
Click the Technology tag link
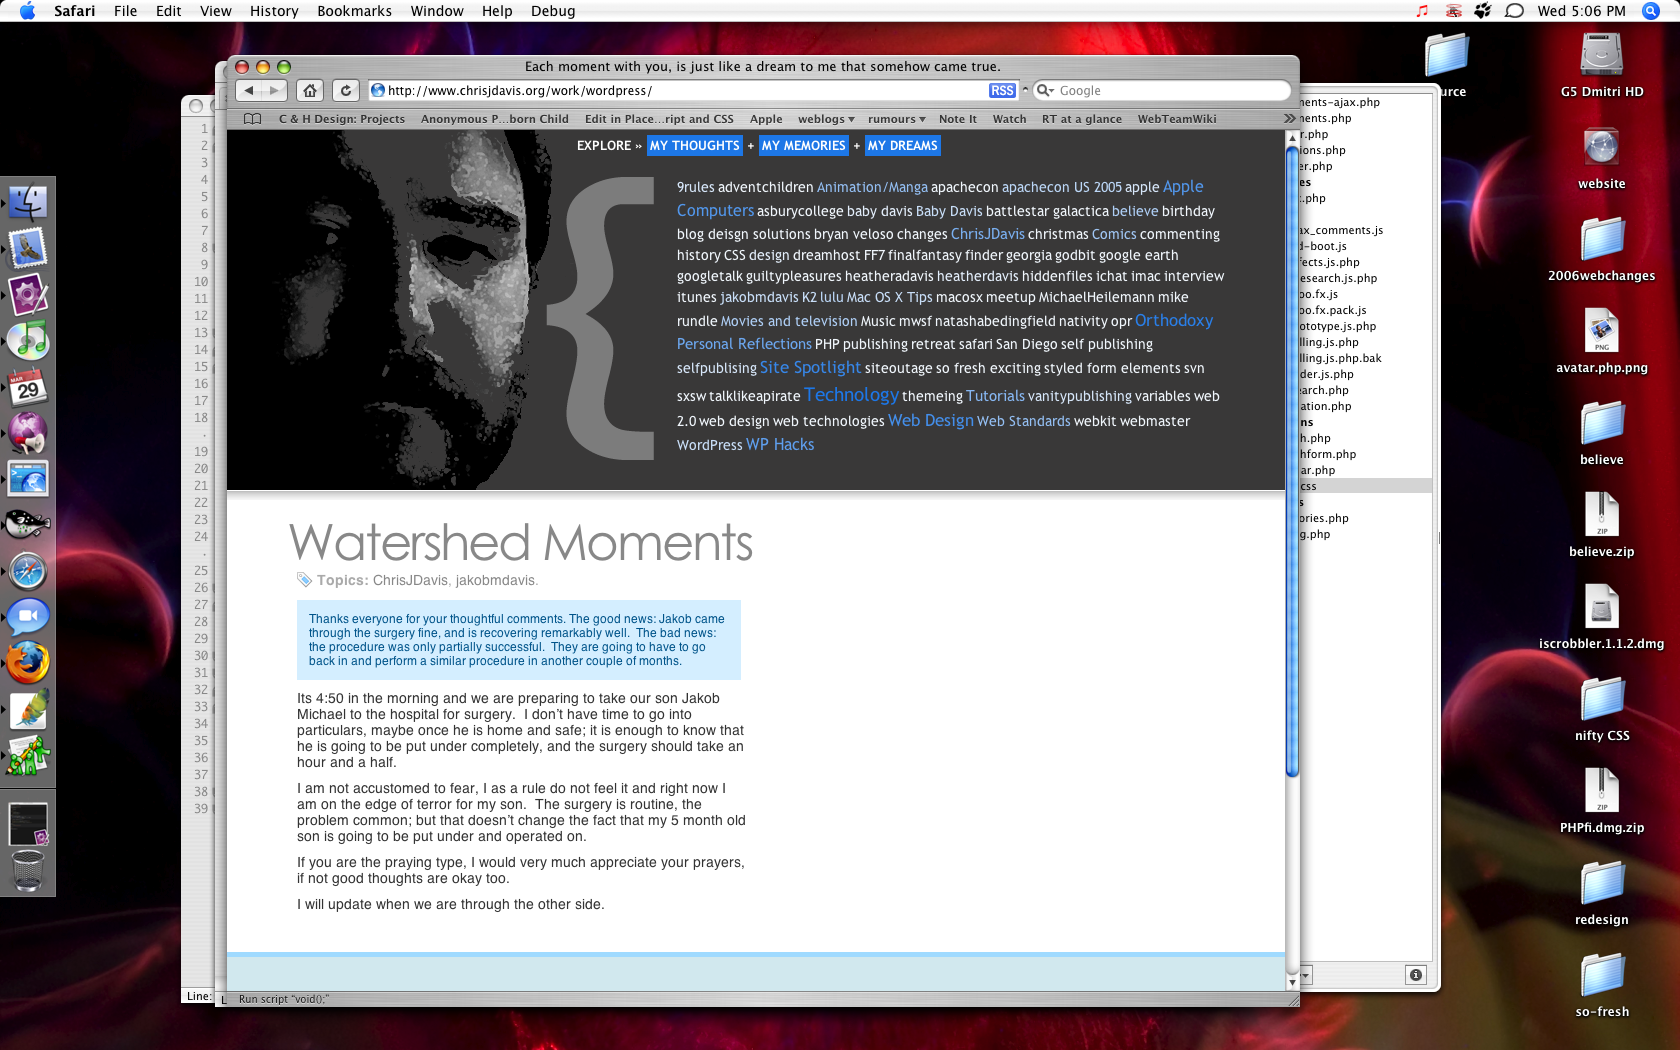(x=851, y=395)
